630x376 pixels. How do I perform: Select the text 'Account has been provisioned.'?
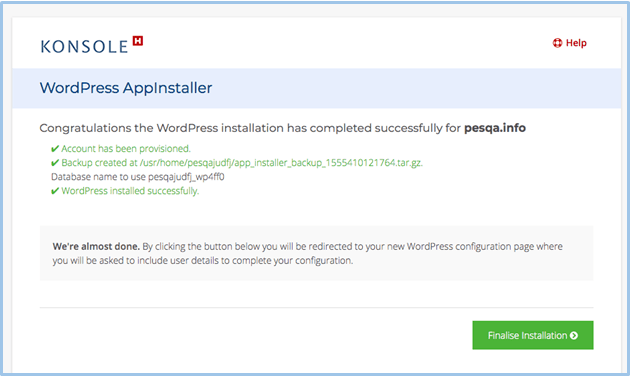126,149
